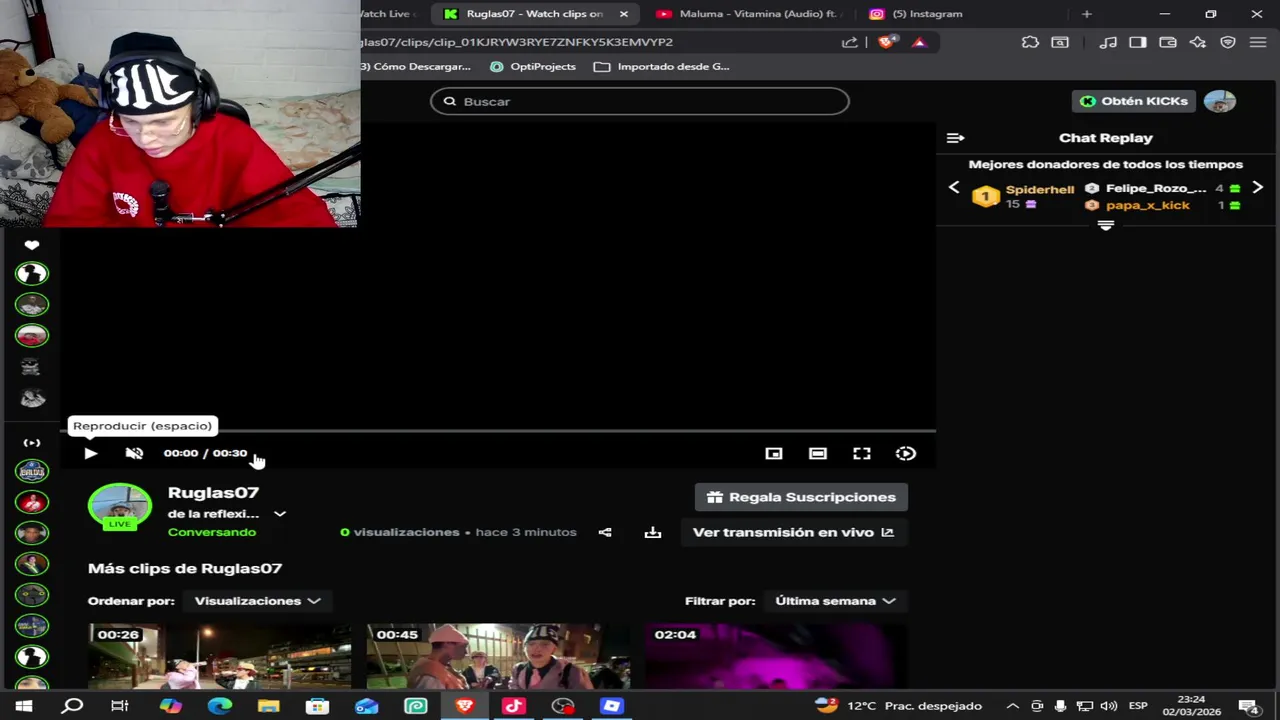The width and height of the screenshot is (1280, 720).
Task: Open Brave Leo AI sparkle icon
Action: tap(1198, 42)
